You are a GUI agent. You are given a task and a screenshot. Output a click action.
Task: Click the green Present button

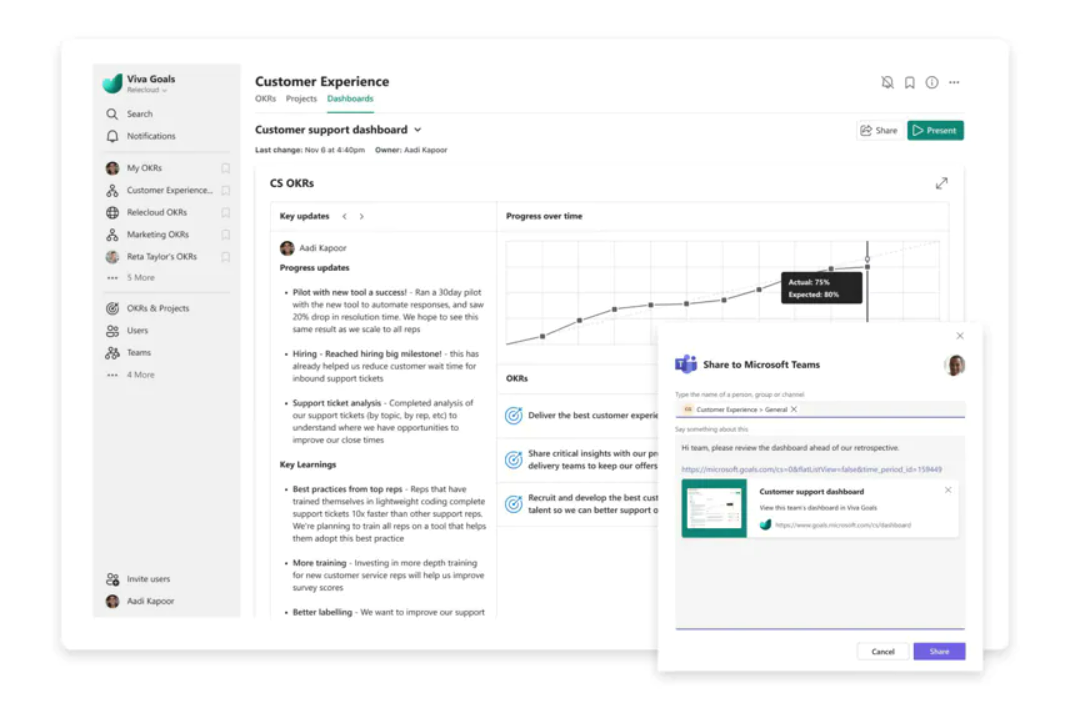coord(935,131)
